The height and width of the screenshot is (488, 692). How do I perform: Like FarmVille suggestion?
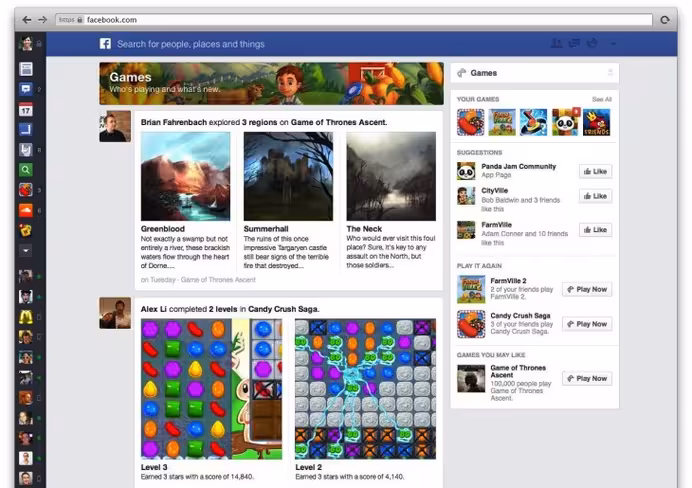[x=595, y=230]
